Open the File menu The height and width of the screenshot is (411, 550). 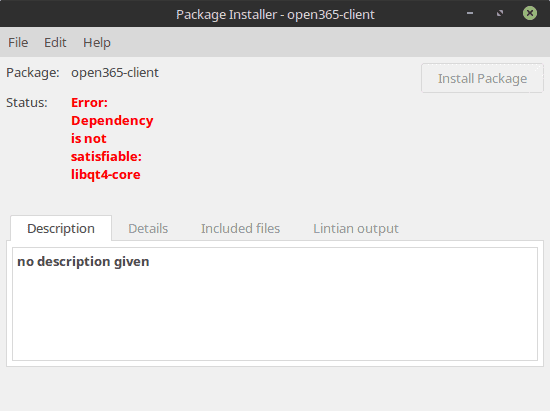point(18,42)
